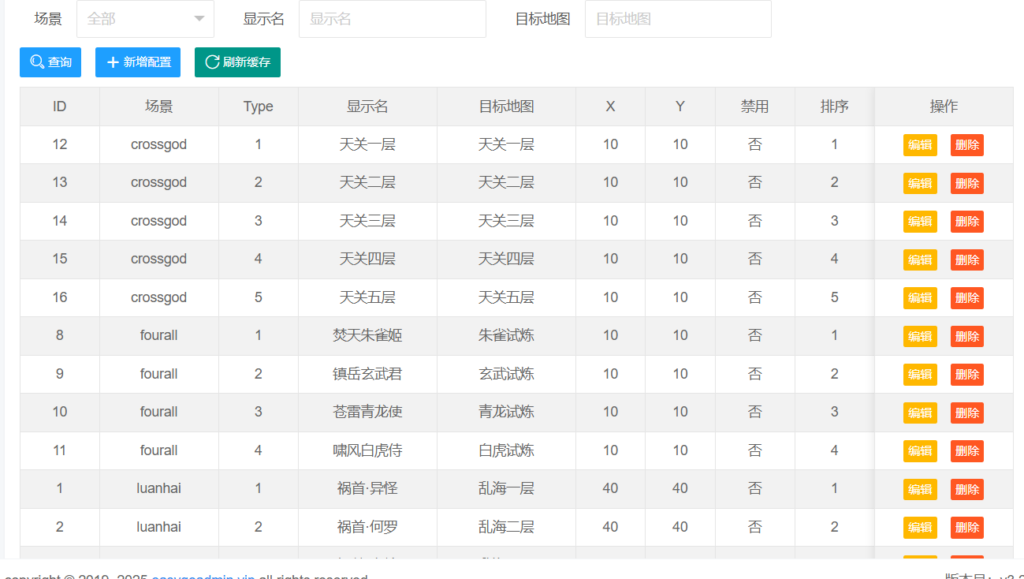Viewport: 1024px width, 579px height.
Task: Click the 乱海一层 target map cell
Action: click(x=506, y=488)
